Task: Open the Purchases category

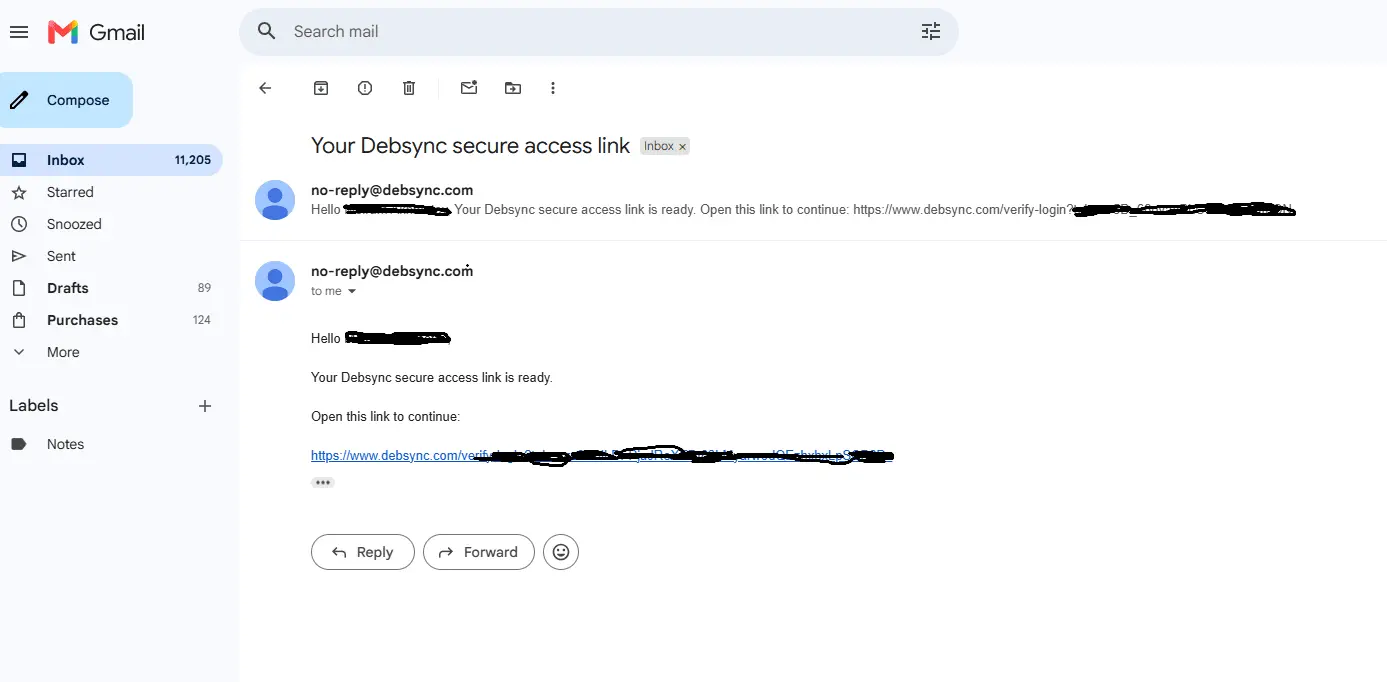Action: click(x=110, y=320)
